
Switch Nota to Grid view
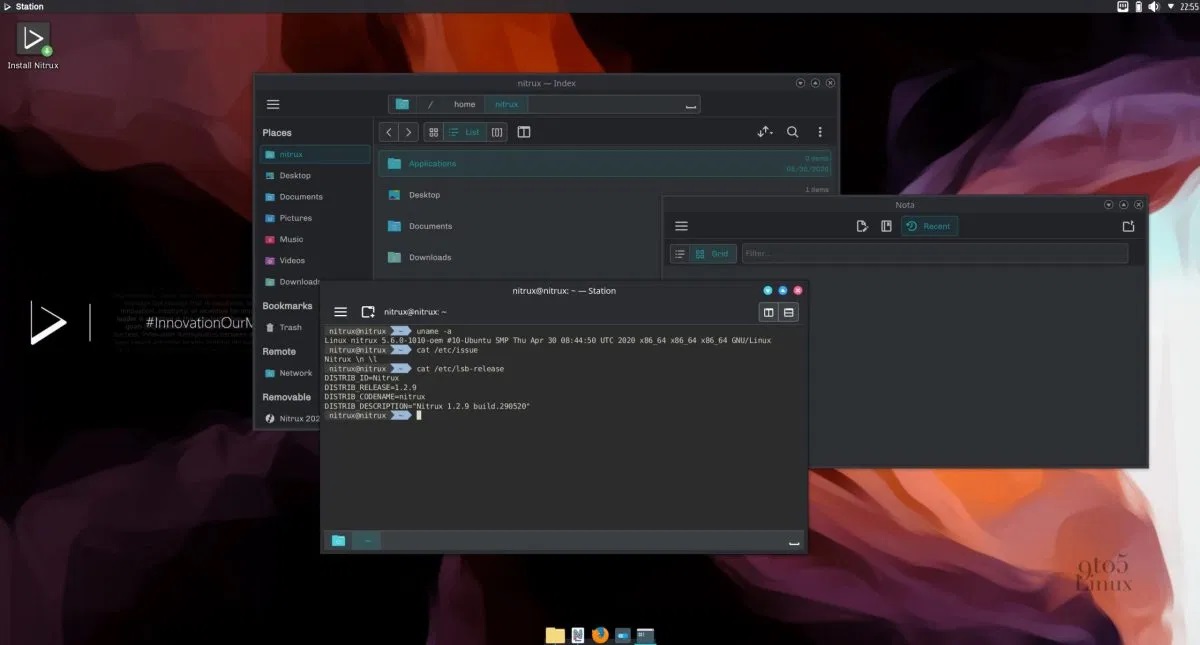pyautogui.click(x=712, y=254)
